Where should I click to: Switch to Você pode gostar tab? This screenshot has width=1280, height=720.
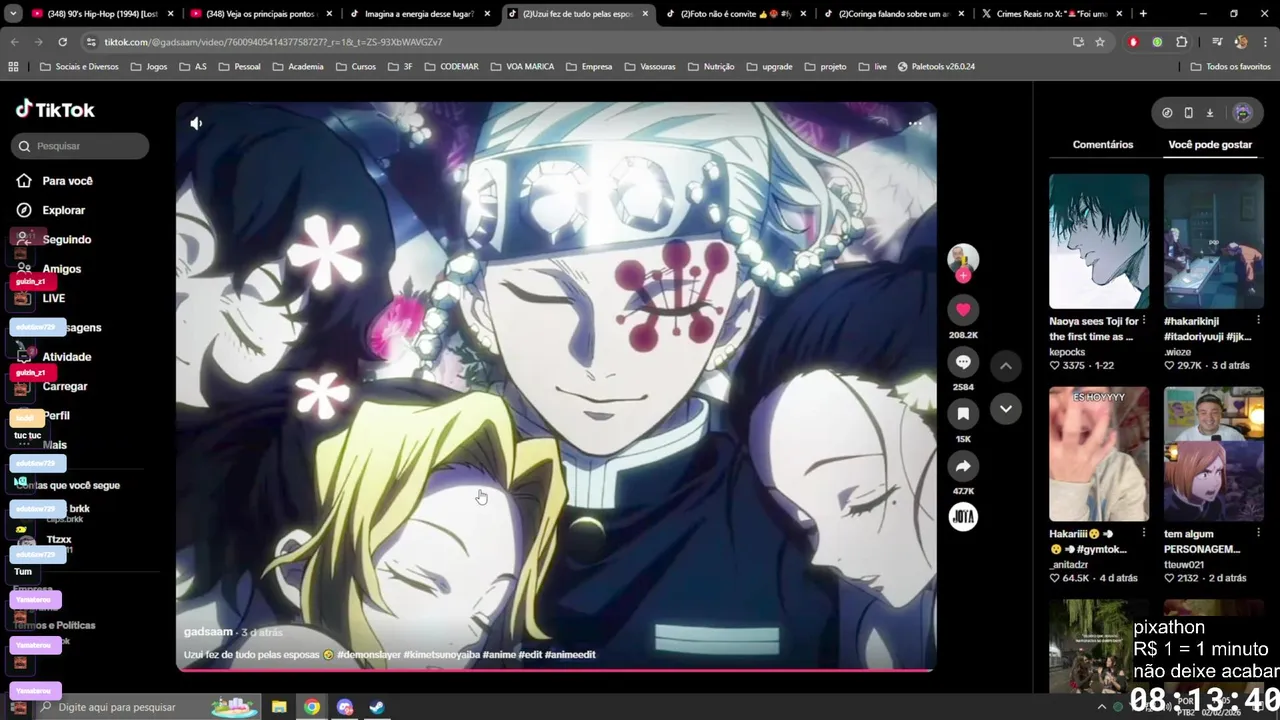pyautogui.click(x=1210, y=145)
